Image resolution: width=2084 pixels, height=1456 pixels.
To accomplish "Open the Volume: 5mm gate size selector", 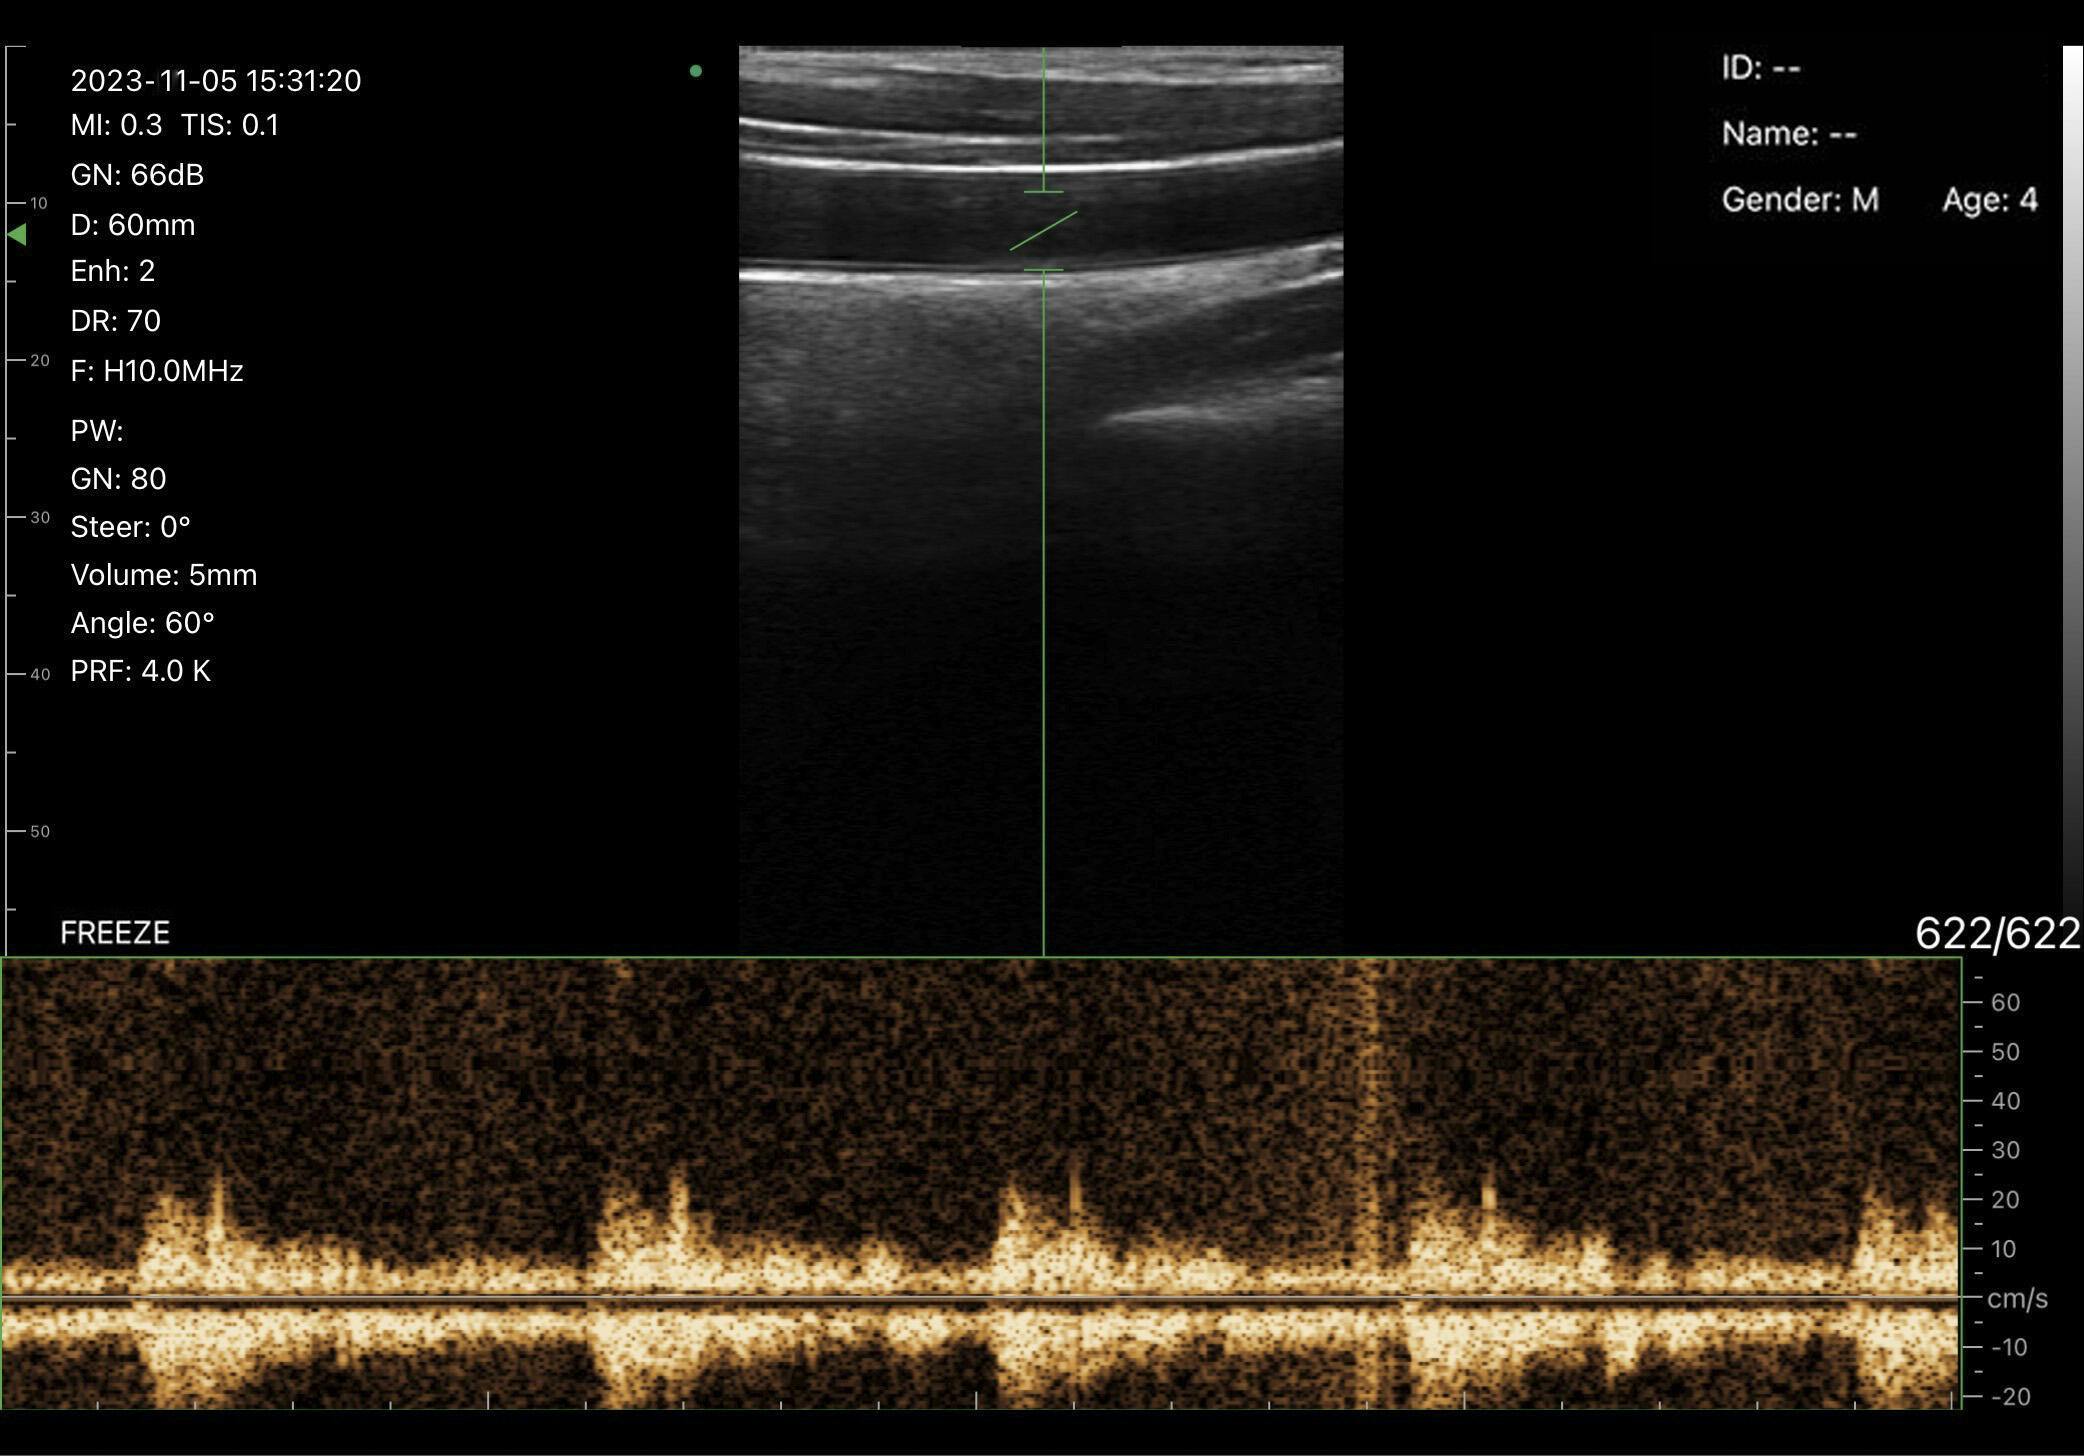I will click(x=163, y=574).
